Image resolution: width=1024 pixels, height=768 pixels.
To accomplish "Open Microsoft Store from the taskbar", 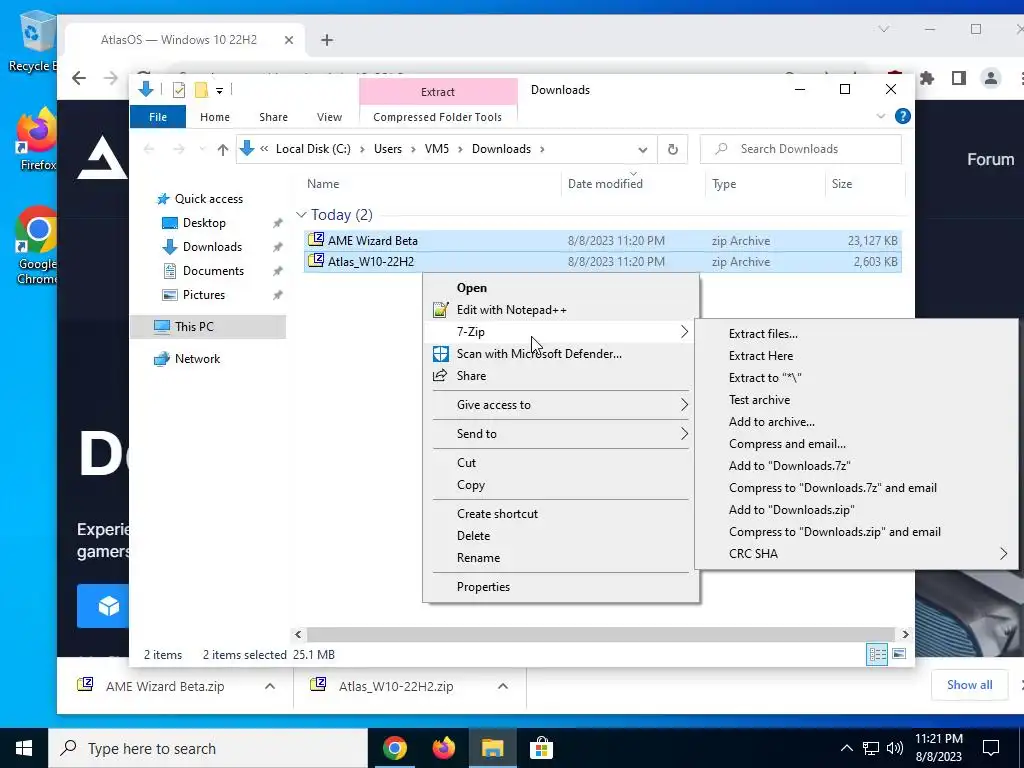I will 541,748.
